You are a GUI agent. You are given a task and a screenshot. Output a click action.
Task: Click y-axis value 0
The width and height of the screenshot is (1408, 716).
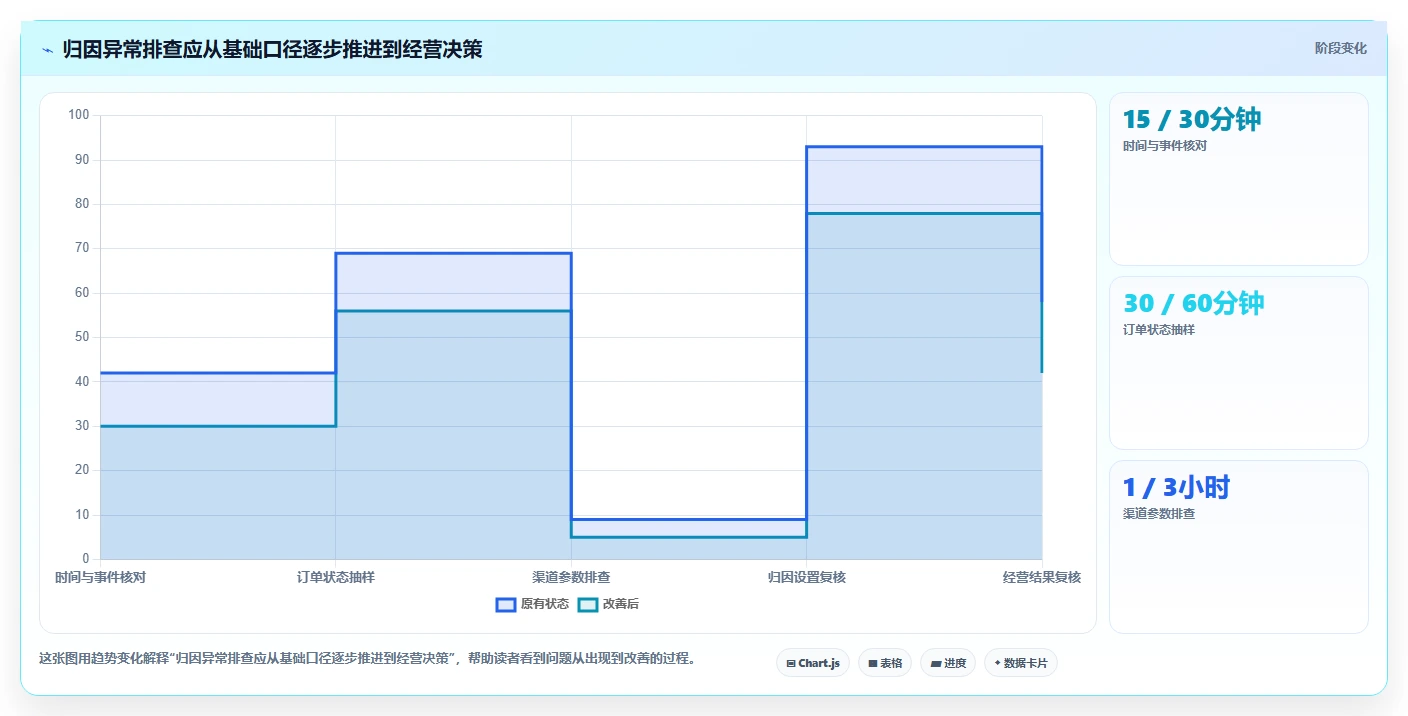pos(86,558)
